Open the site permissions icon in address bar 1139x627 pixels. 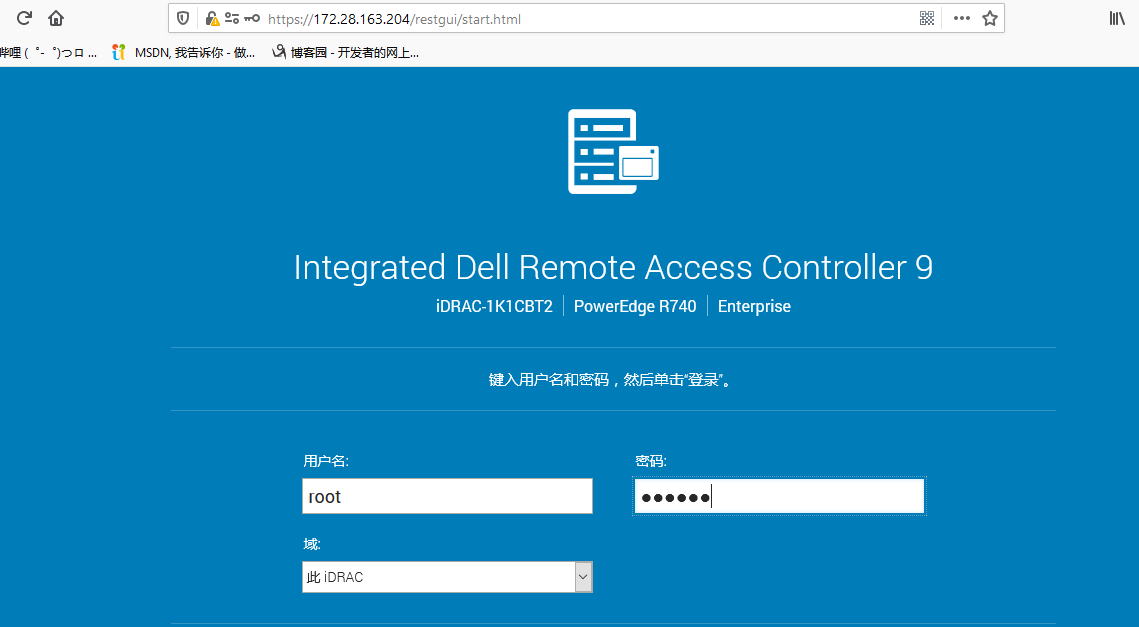232,18
